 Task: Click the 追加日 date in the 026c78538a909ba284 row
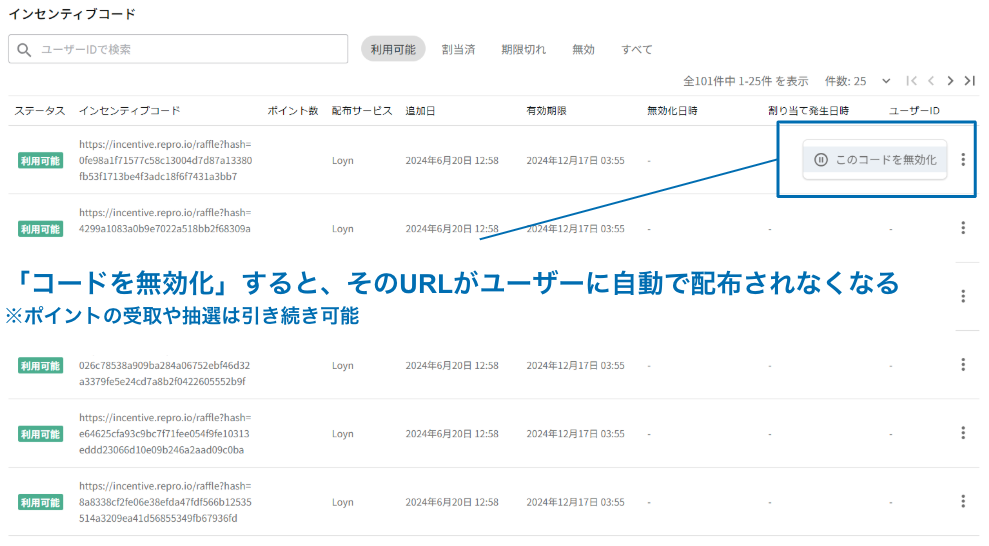pos(452,366)
